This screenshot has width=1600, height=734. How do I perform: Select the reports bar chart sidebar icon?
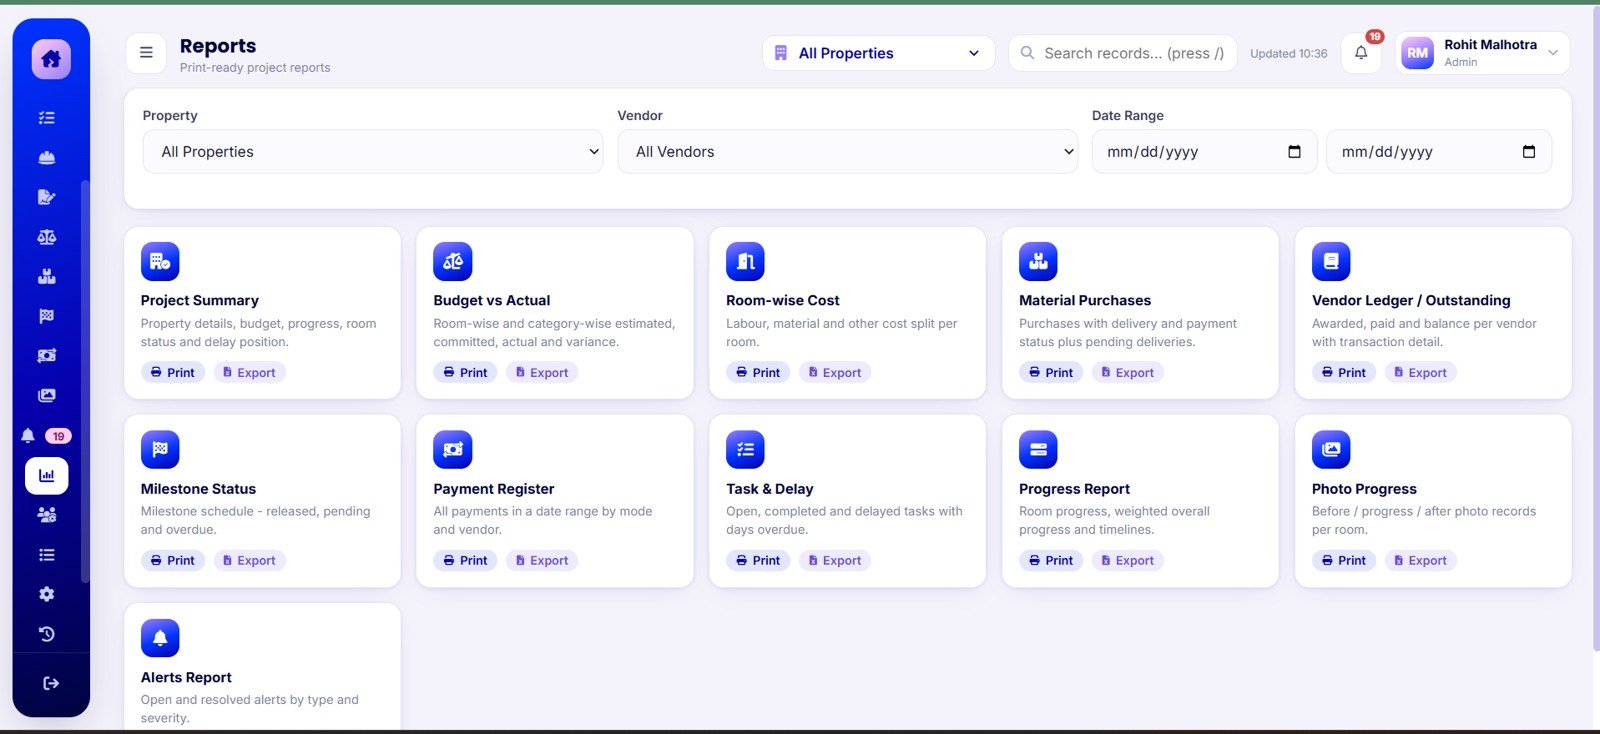click(47, 476)
